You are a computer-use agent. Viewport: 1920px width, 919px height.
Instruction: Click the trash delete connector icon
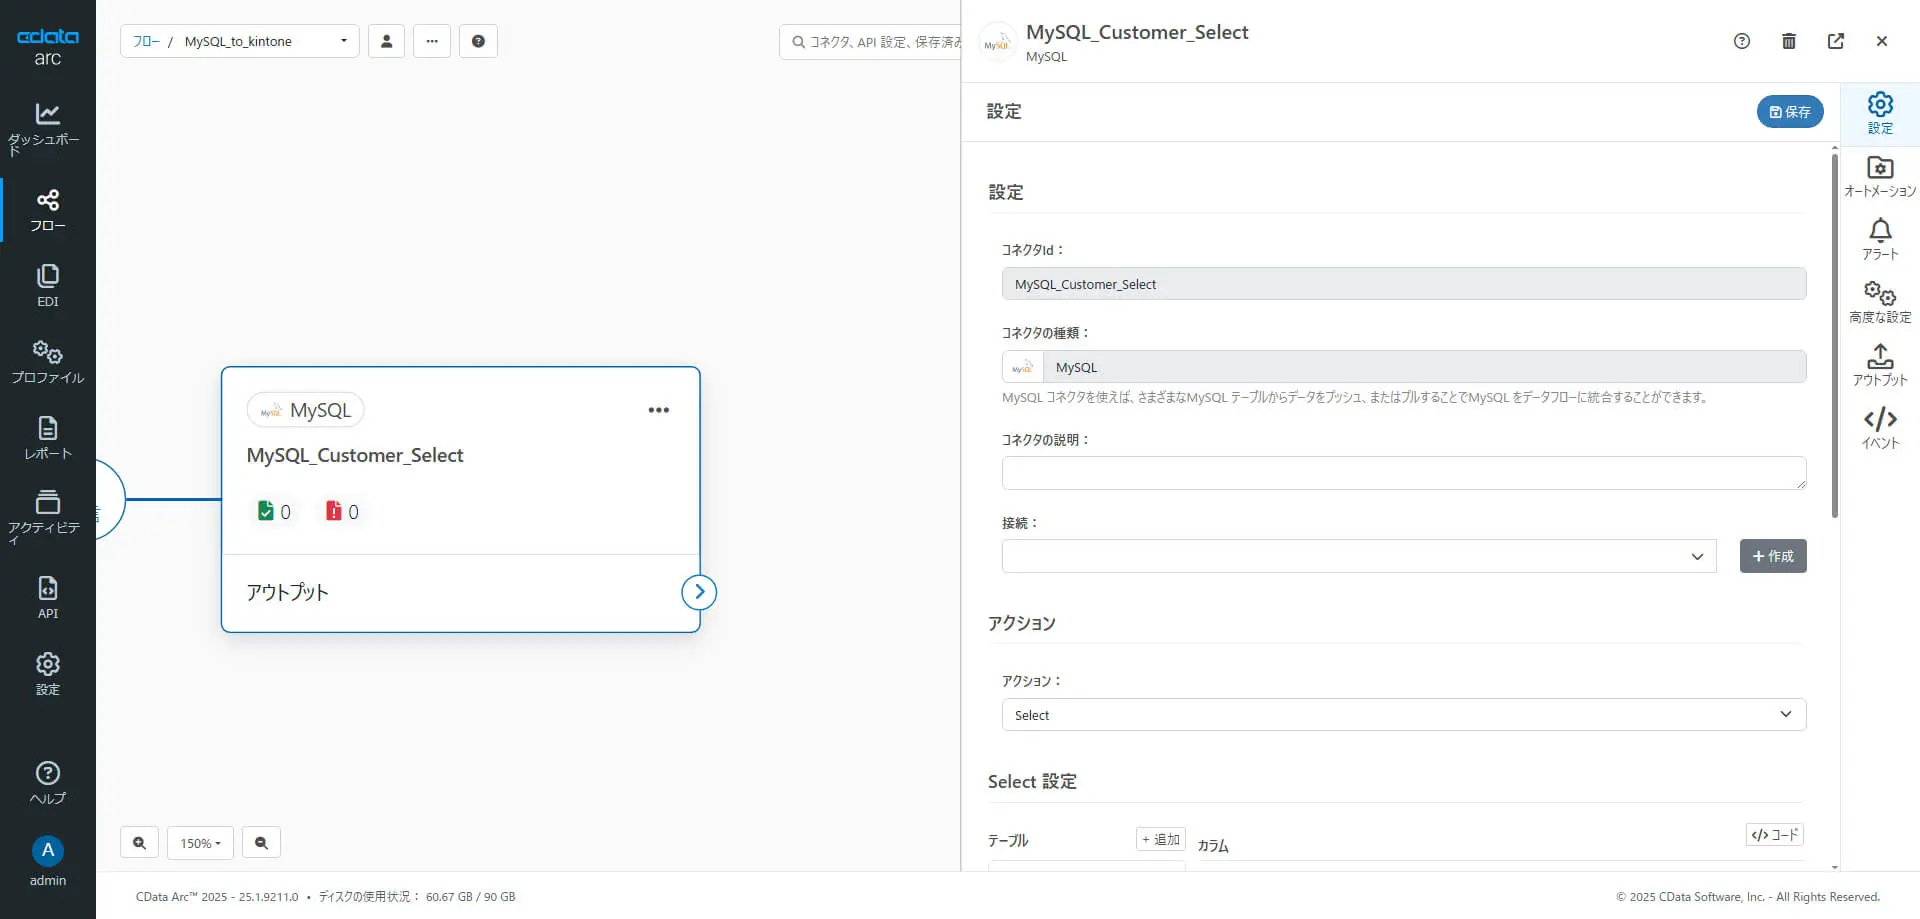pyautogui.click(x=1789, y=41)
